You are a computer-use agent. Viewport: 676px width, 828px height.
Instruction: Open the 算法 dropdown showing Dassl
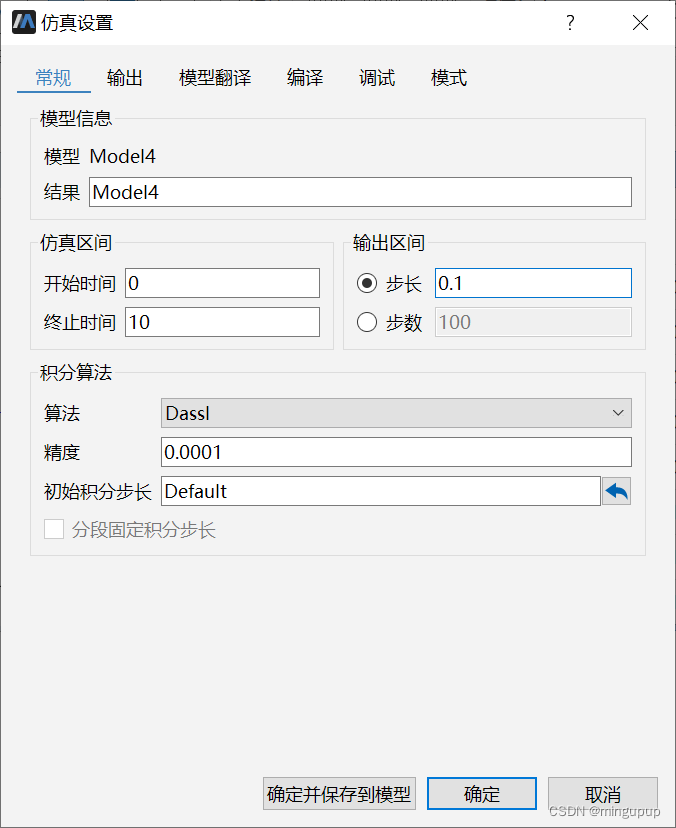(396, 413)
